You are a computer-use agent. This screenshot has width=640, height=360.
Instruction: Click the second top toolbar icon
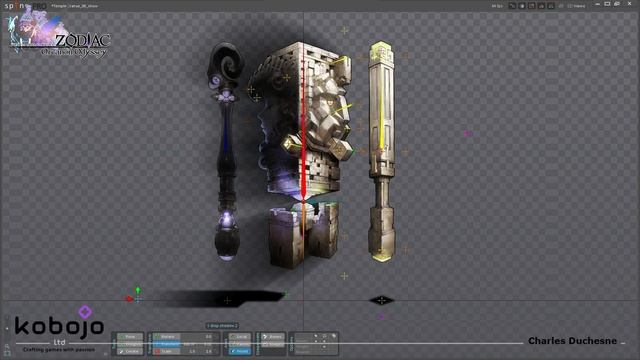pyautogui.click(x=522, y=6)
